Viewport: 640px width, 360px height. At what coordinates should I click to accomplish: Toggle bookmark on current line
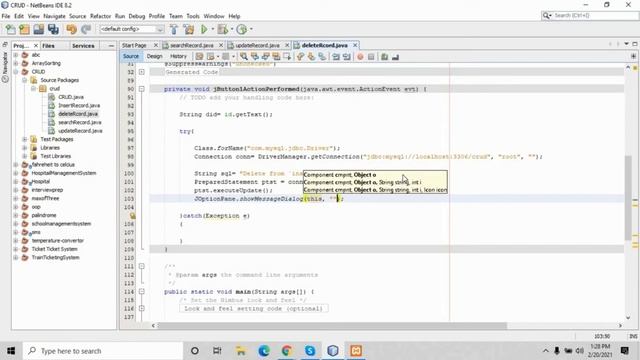coord(322,57)
